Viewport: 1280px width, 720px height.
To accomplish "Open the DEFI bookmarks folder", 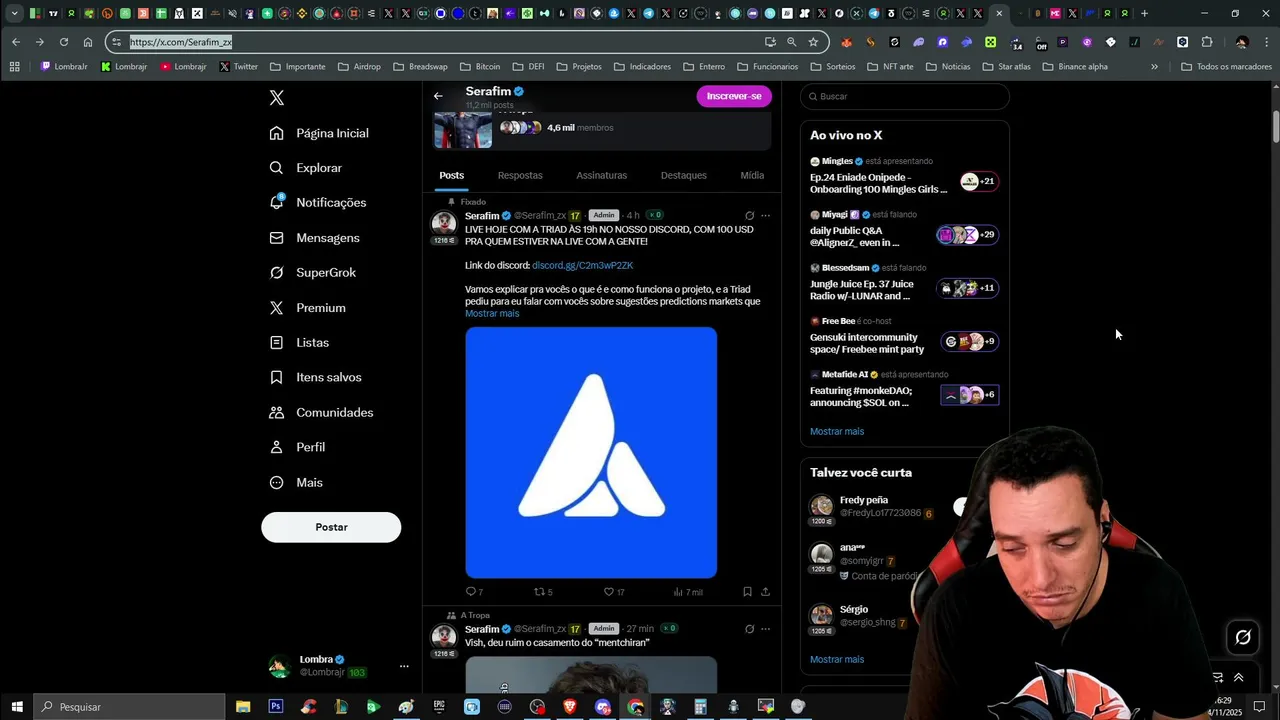I will [528, 67].
